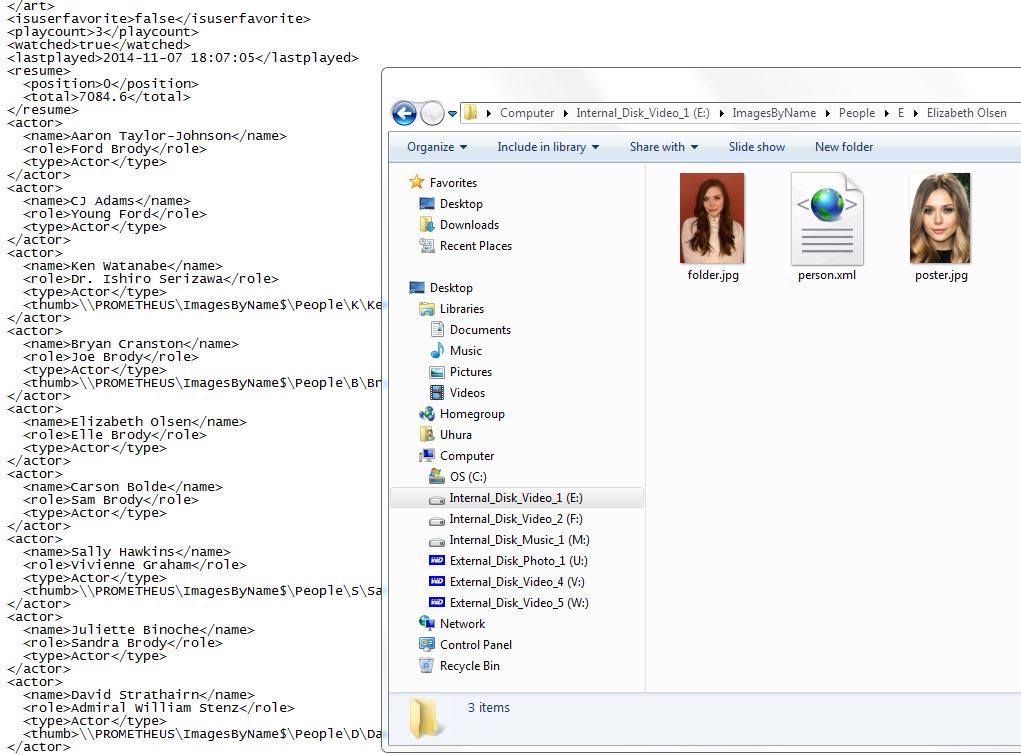Image resolution: width=1021 pixels, height=755 pixels.
Task: Click the Music library icon
Action: click(466, 350)
